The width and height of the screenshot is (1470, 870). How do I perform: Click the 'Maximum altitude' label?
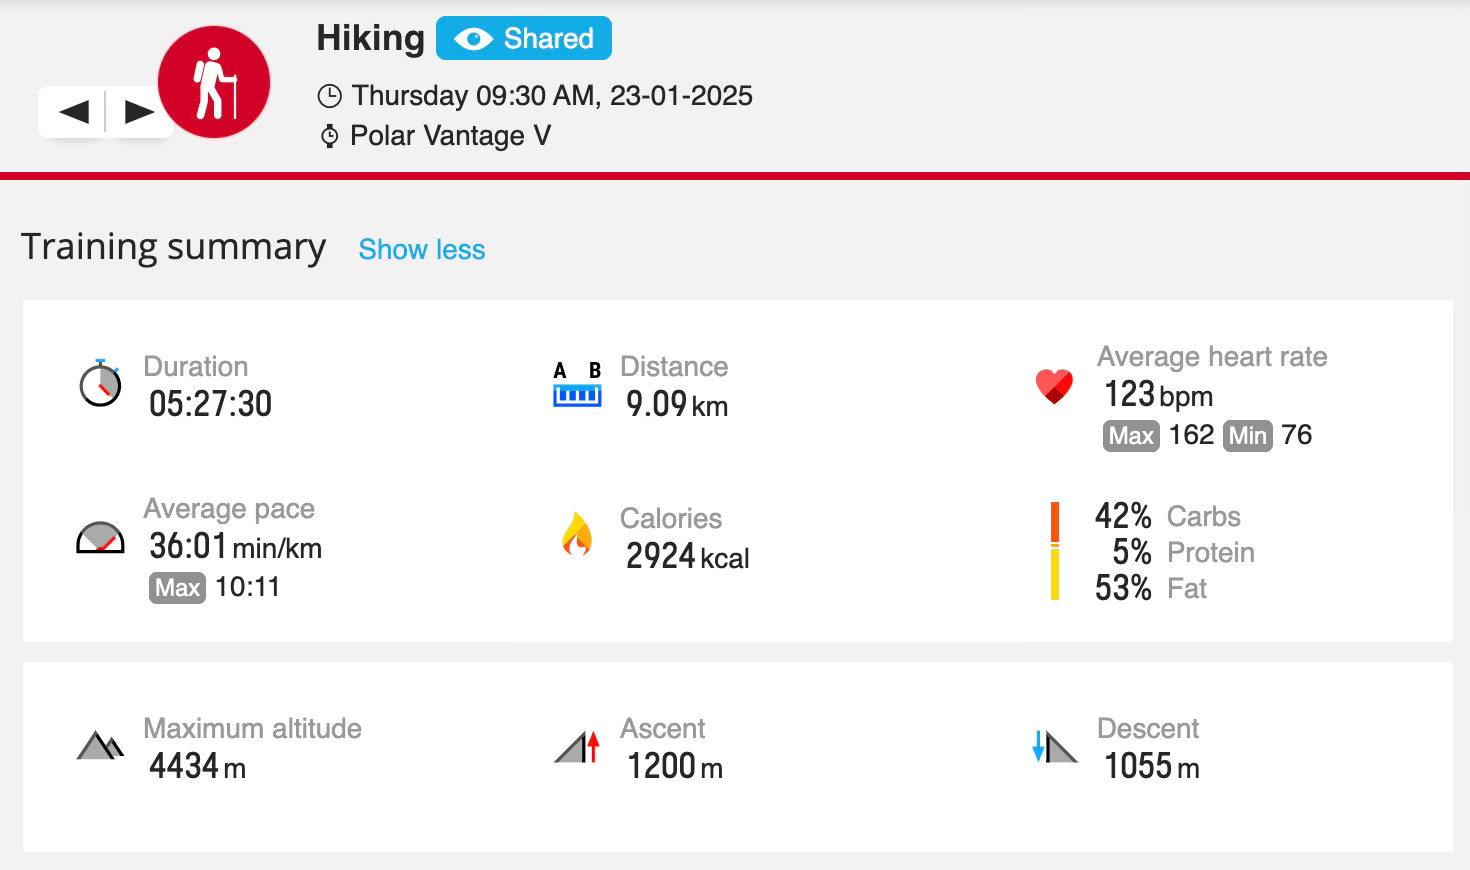click(x=252, y=728)
